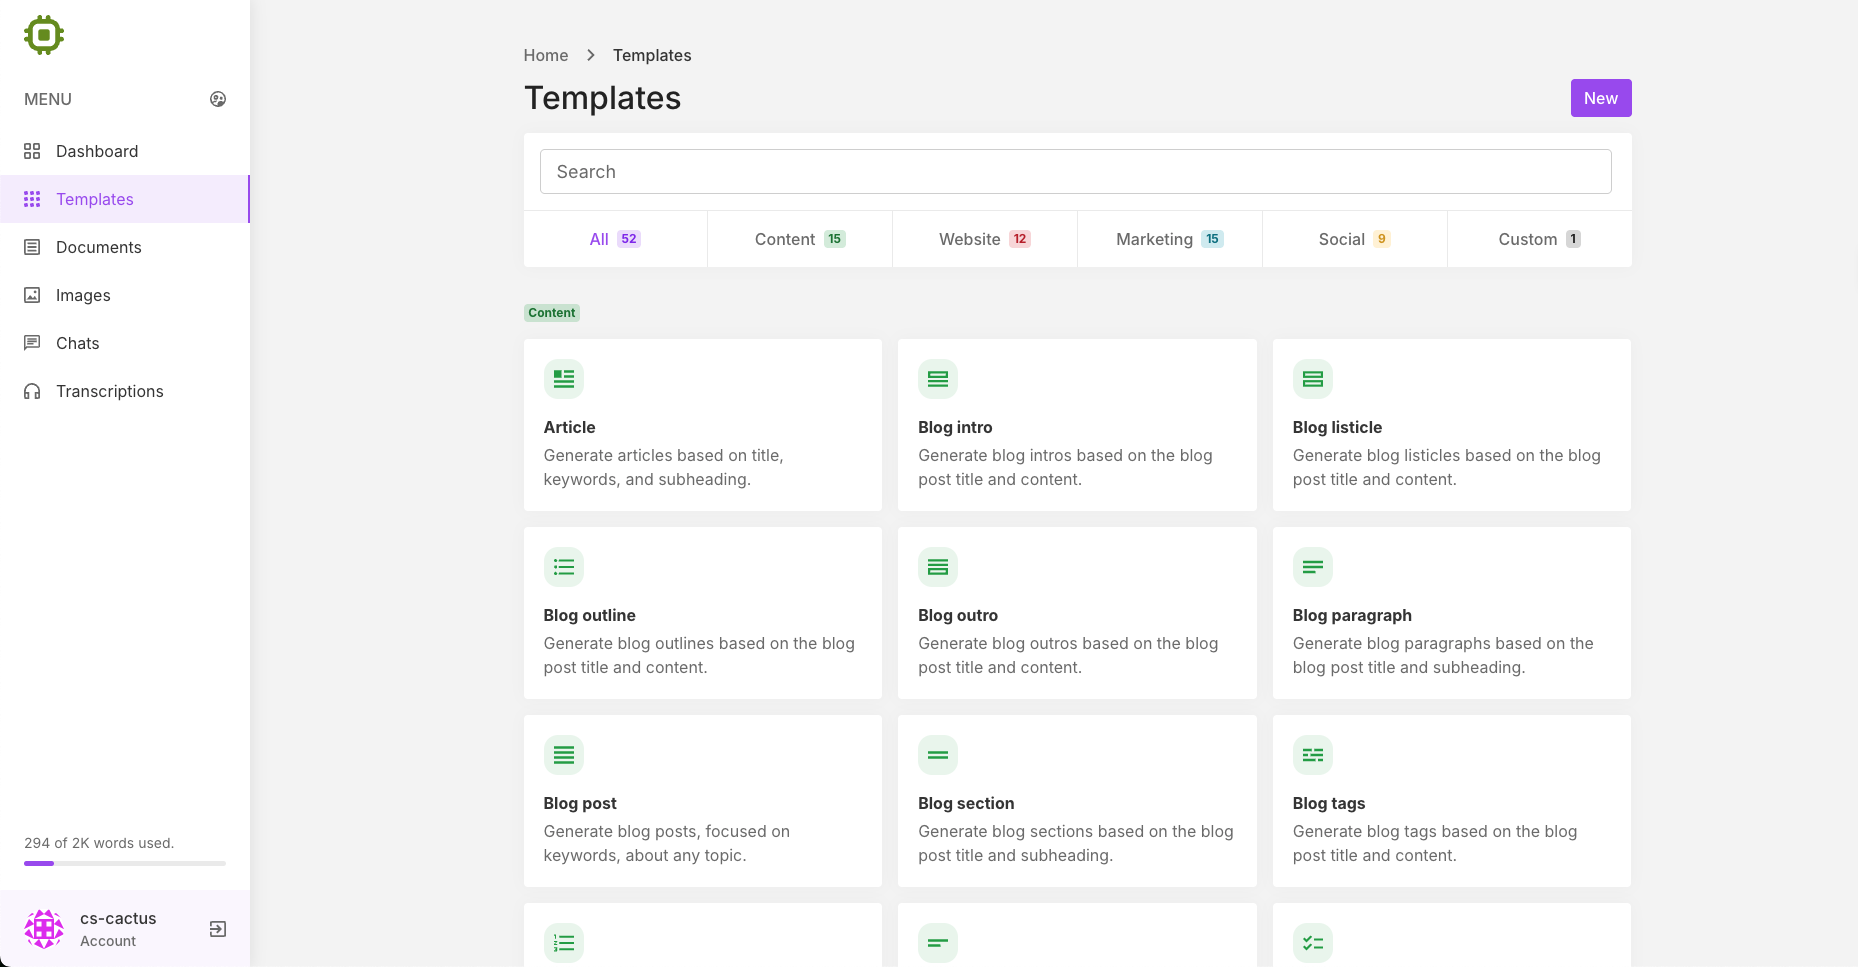Click the words used progress bar
This screenshot has height=967, width=1858.
pos(125,863)
